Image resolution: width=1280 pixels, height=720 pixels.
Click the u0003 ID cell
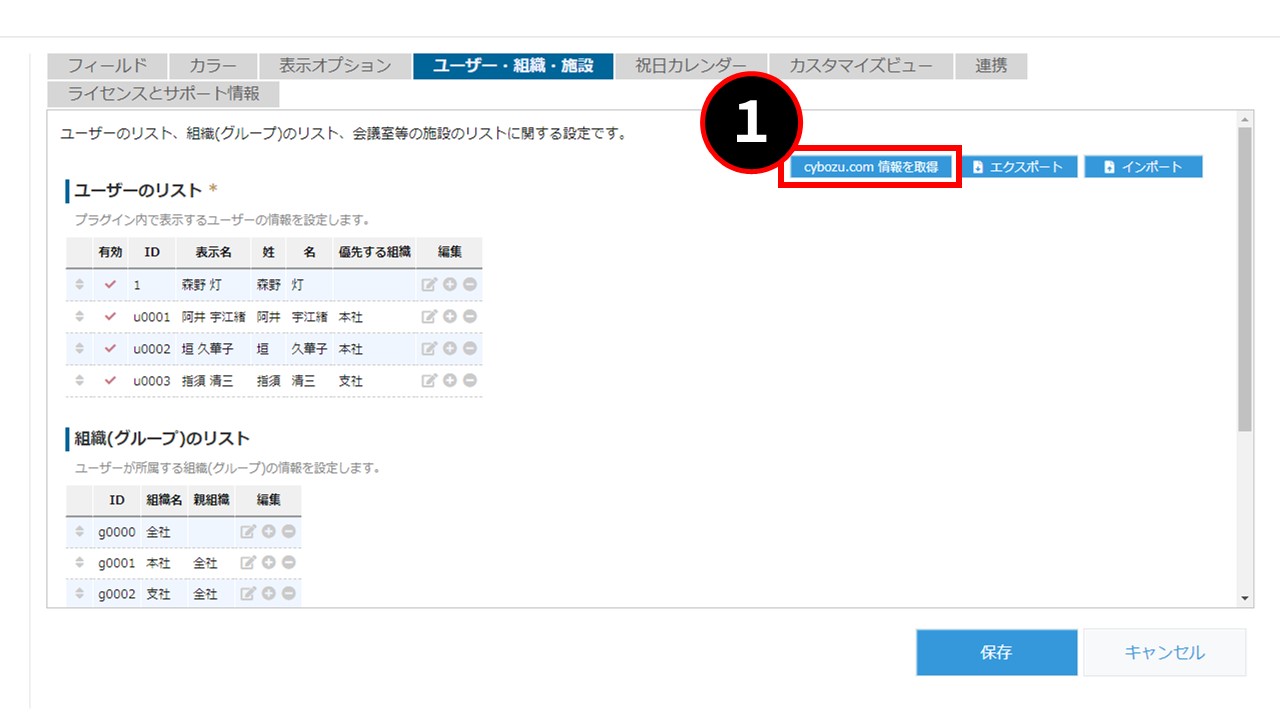(x=152, y=381)
